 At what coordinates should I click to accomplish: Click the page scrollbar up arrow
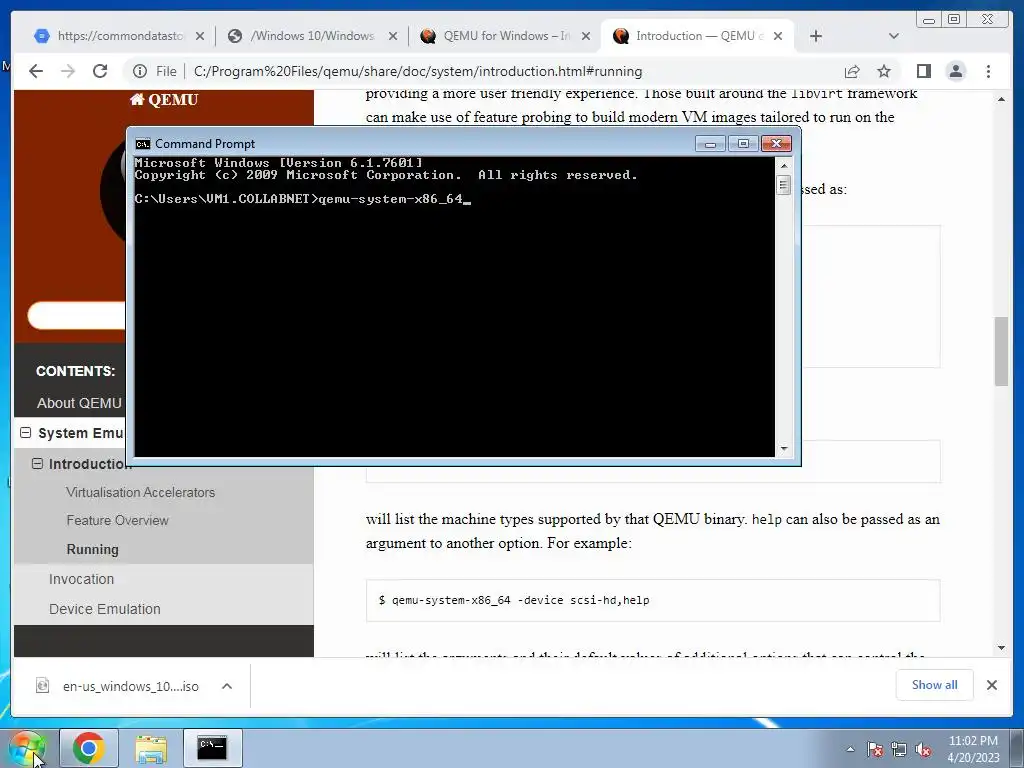[x=1001, y=99]
